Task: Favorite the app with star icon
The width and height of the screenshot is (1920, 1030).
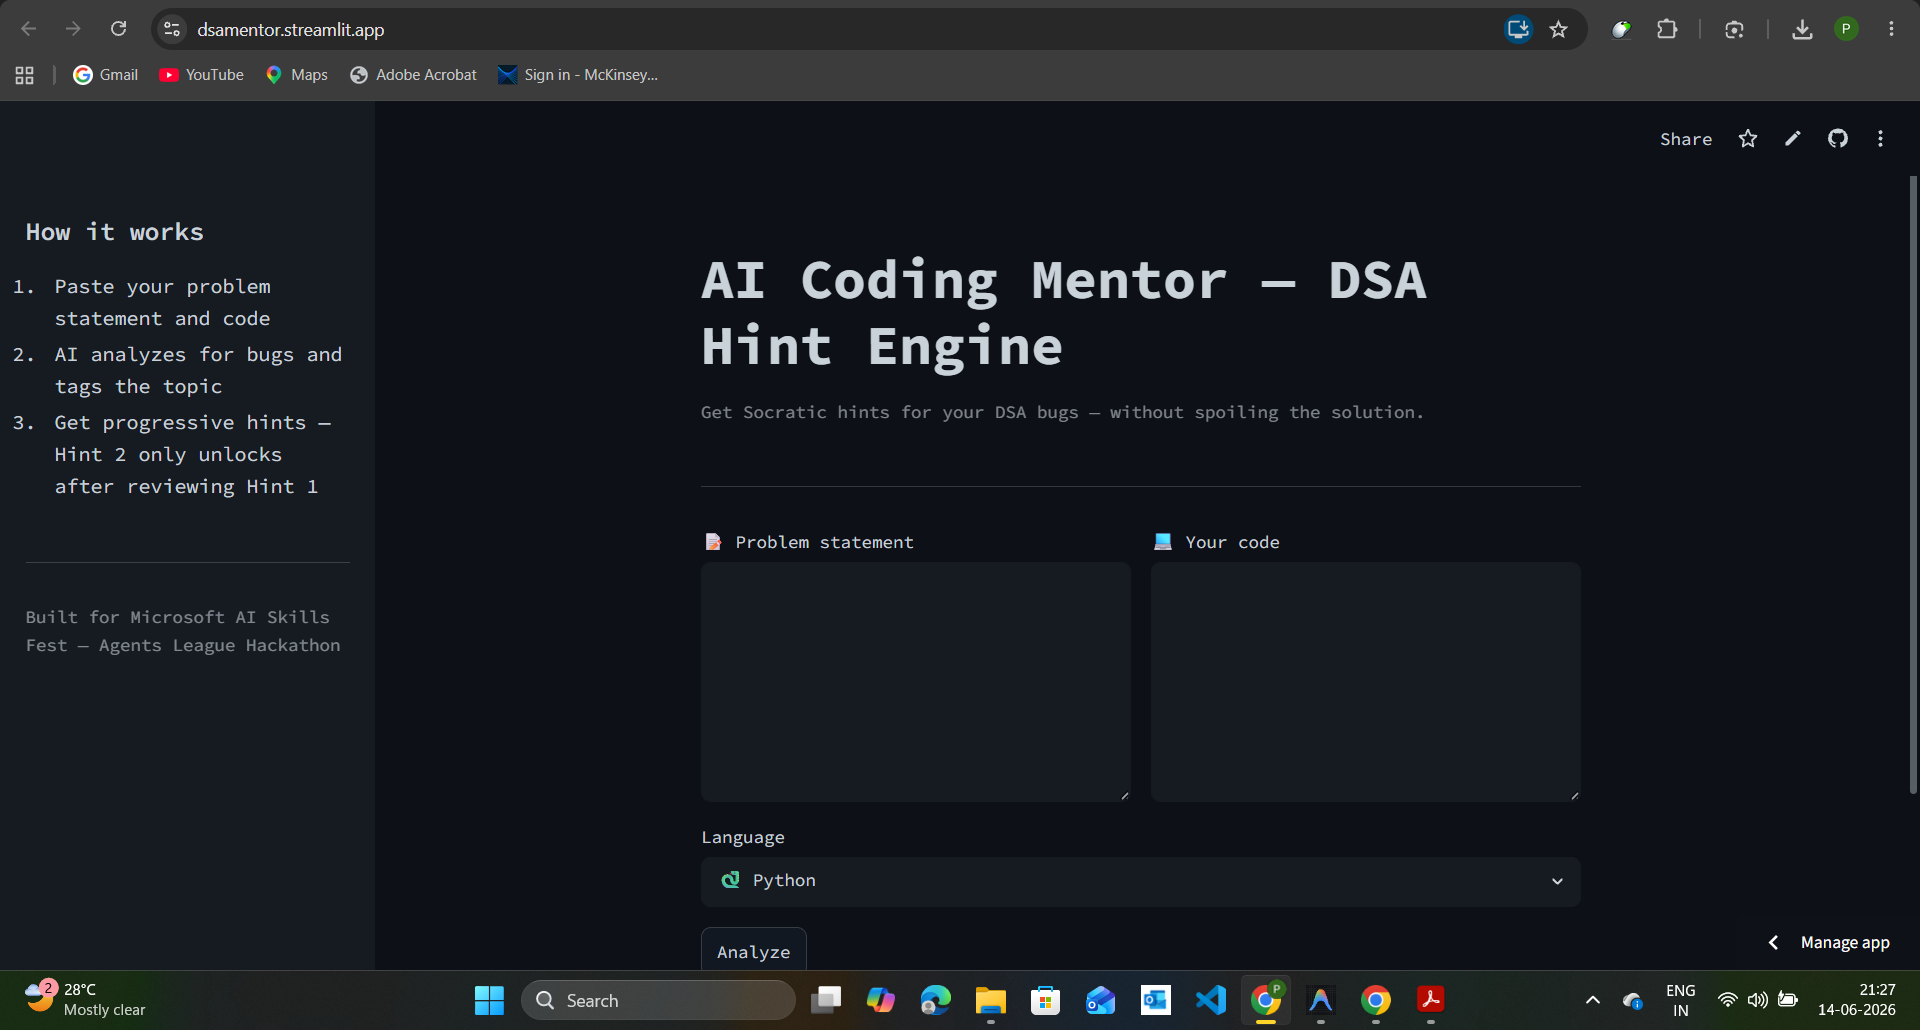Action: click(1748, 139)
